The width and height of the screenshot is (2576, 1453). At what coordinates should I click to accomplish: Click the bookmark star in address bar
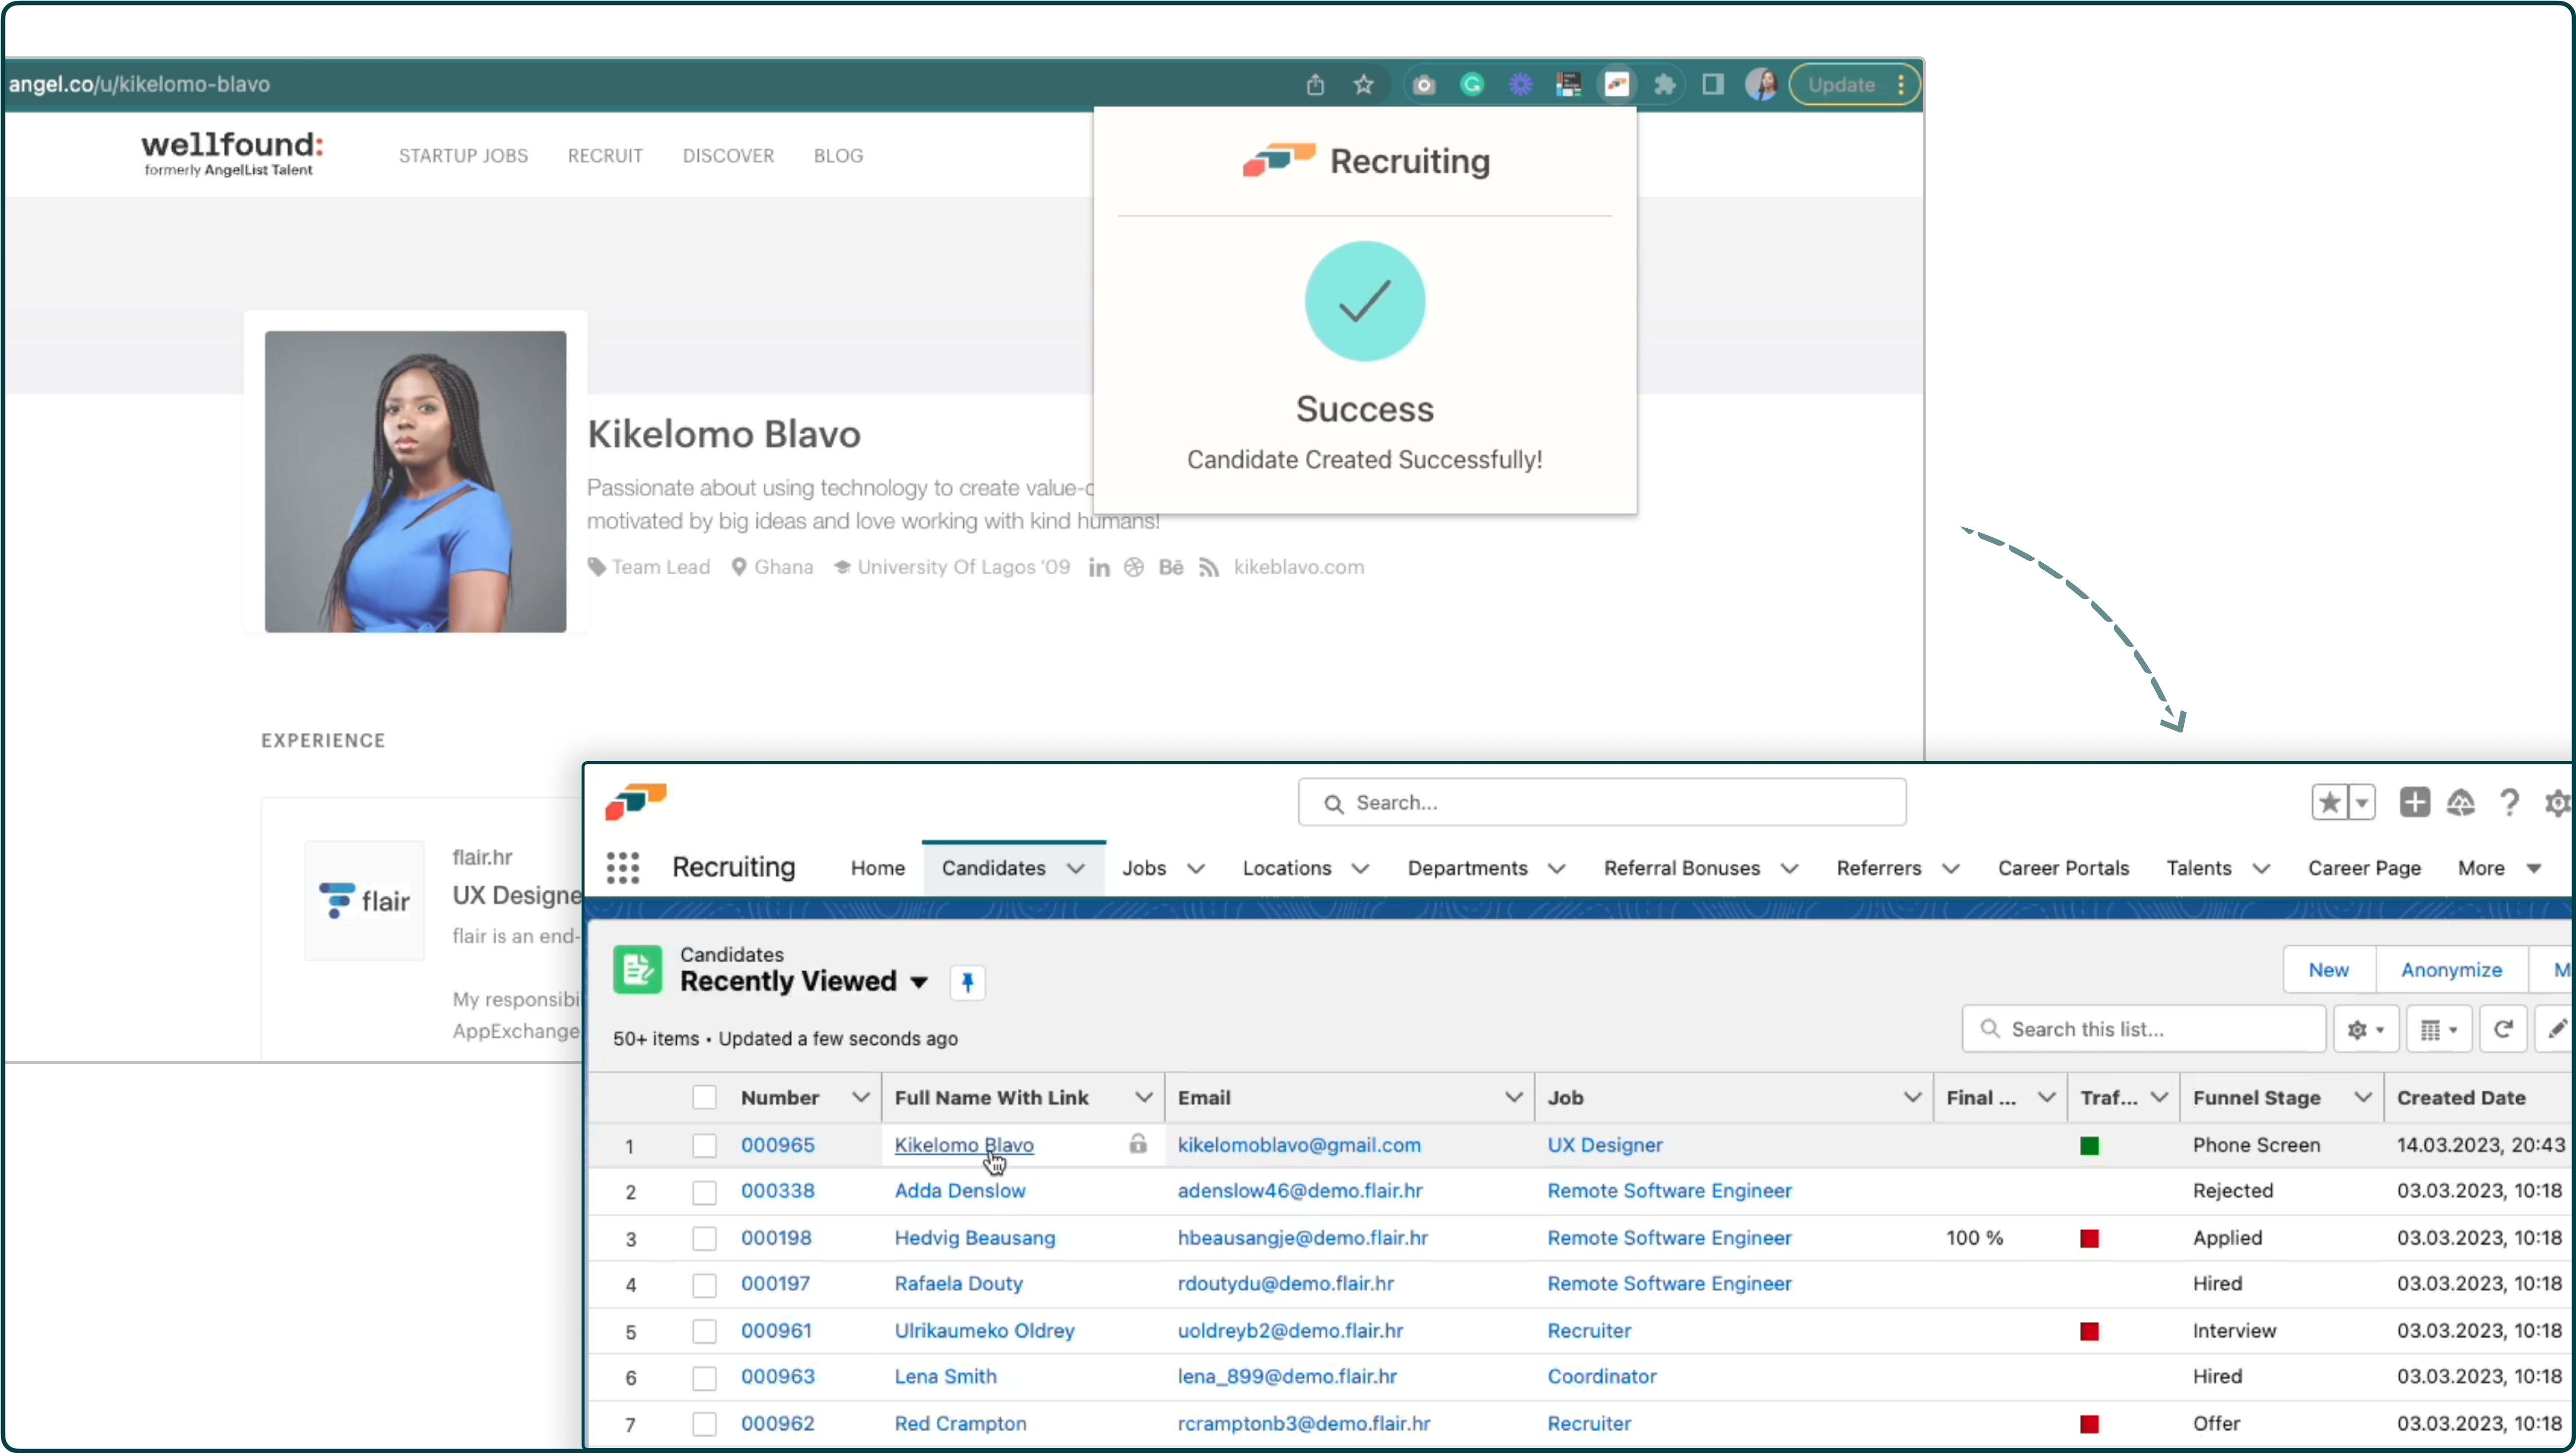(1363, 85)
